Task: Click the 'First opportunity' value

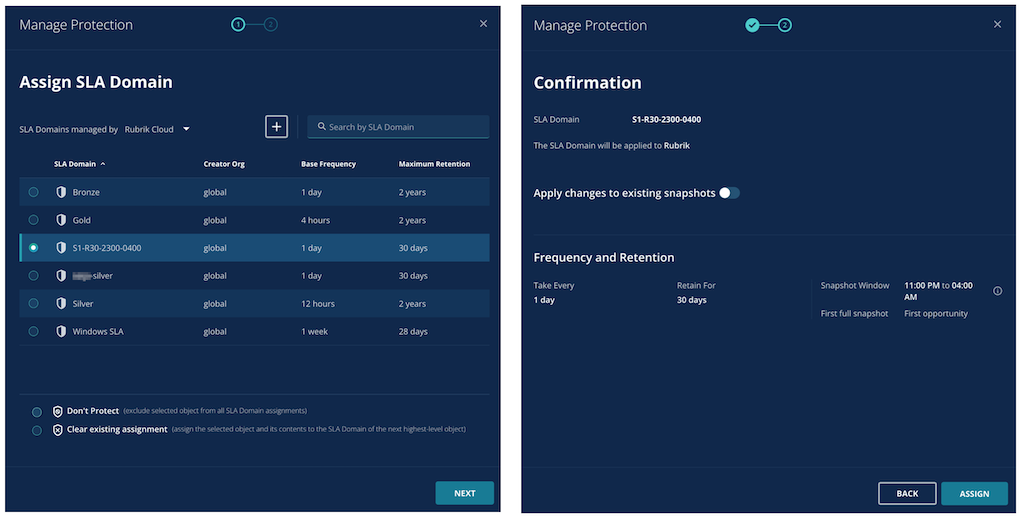Action: point(936,314)
